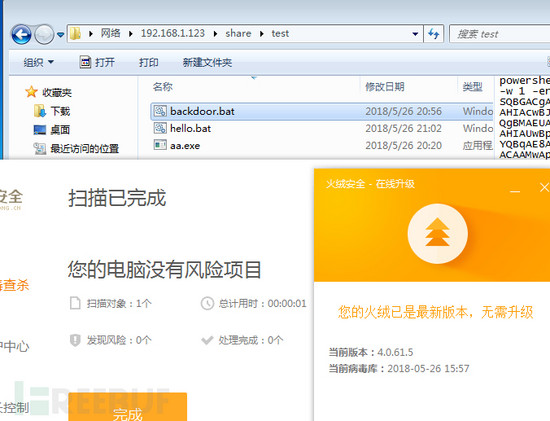This screenshot has height=421, width=550.
Task: Click the upgrade arrow icon in 在线升级 window
Action: point(437,233)
